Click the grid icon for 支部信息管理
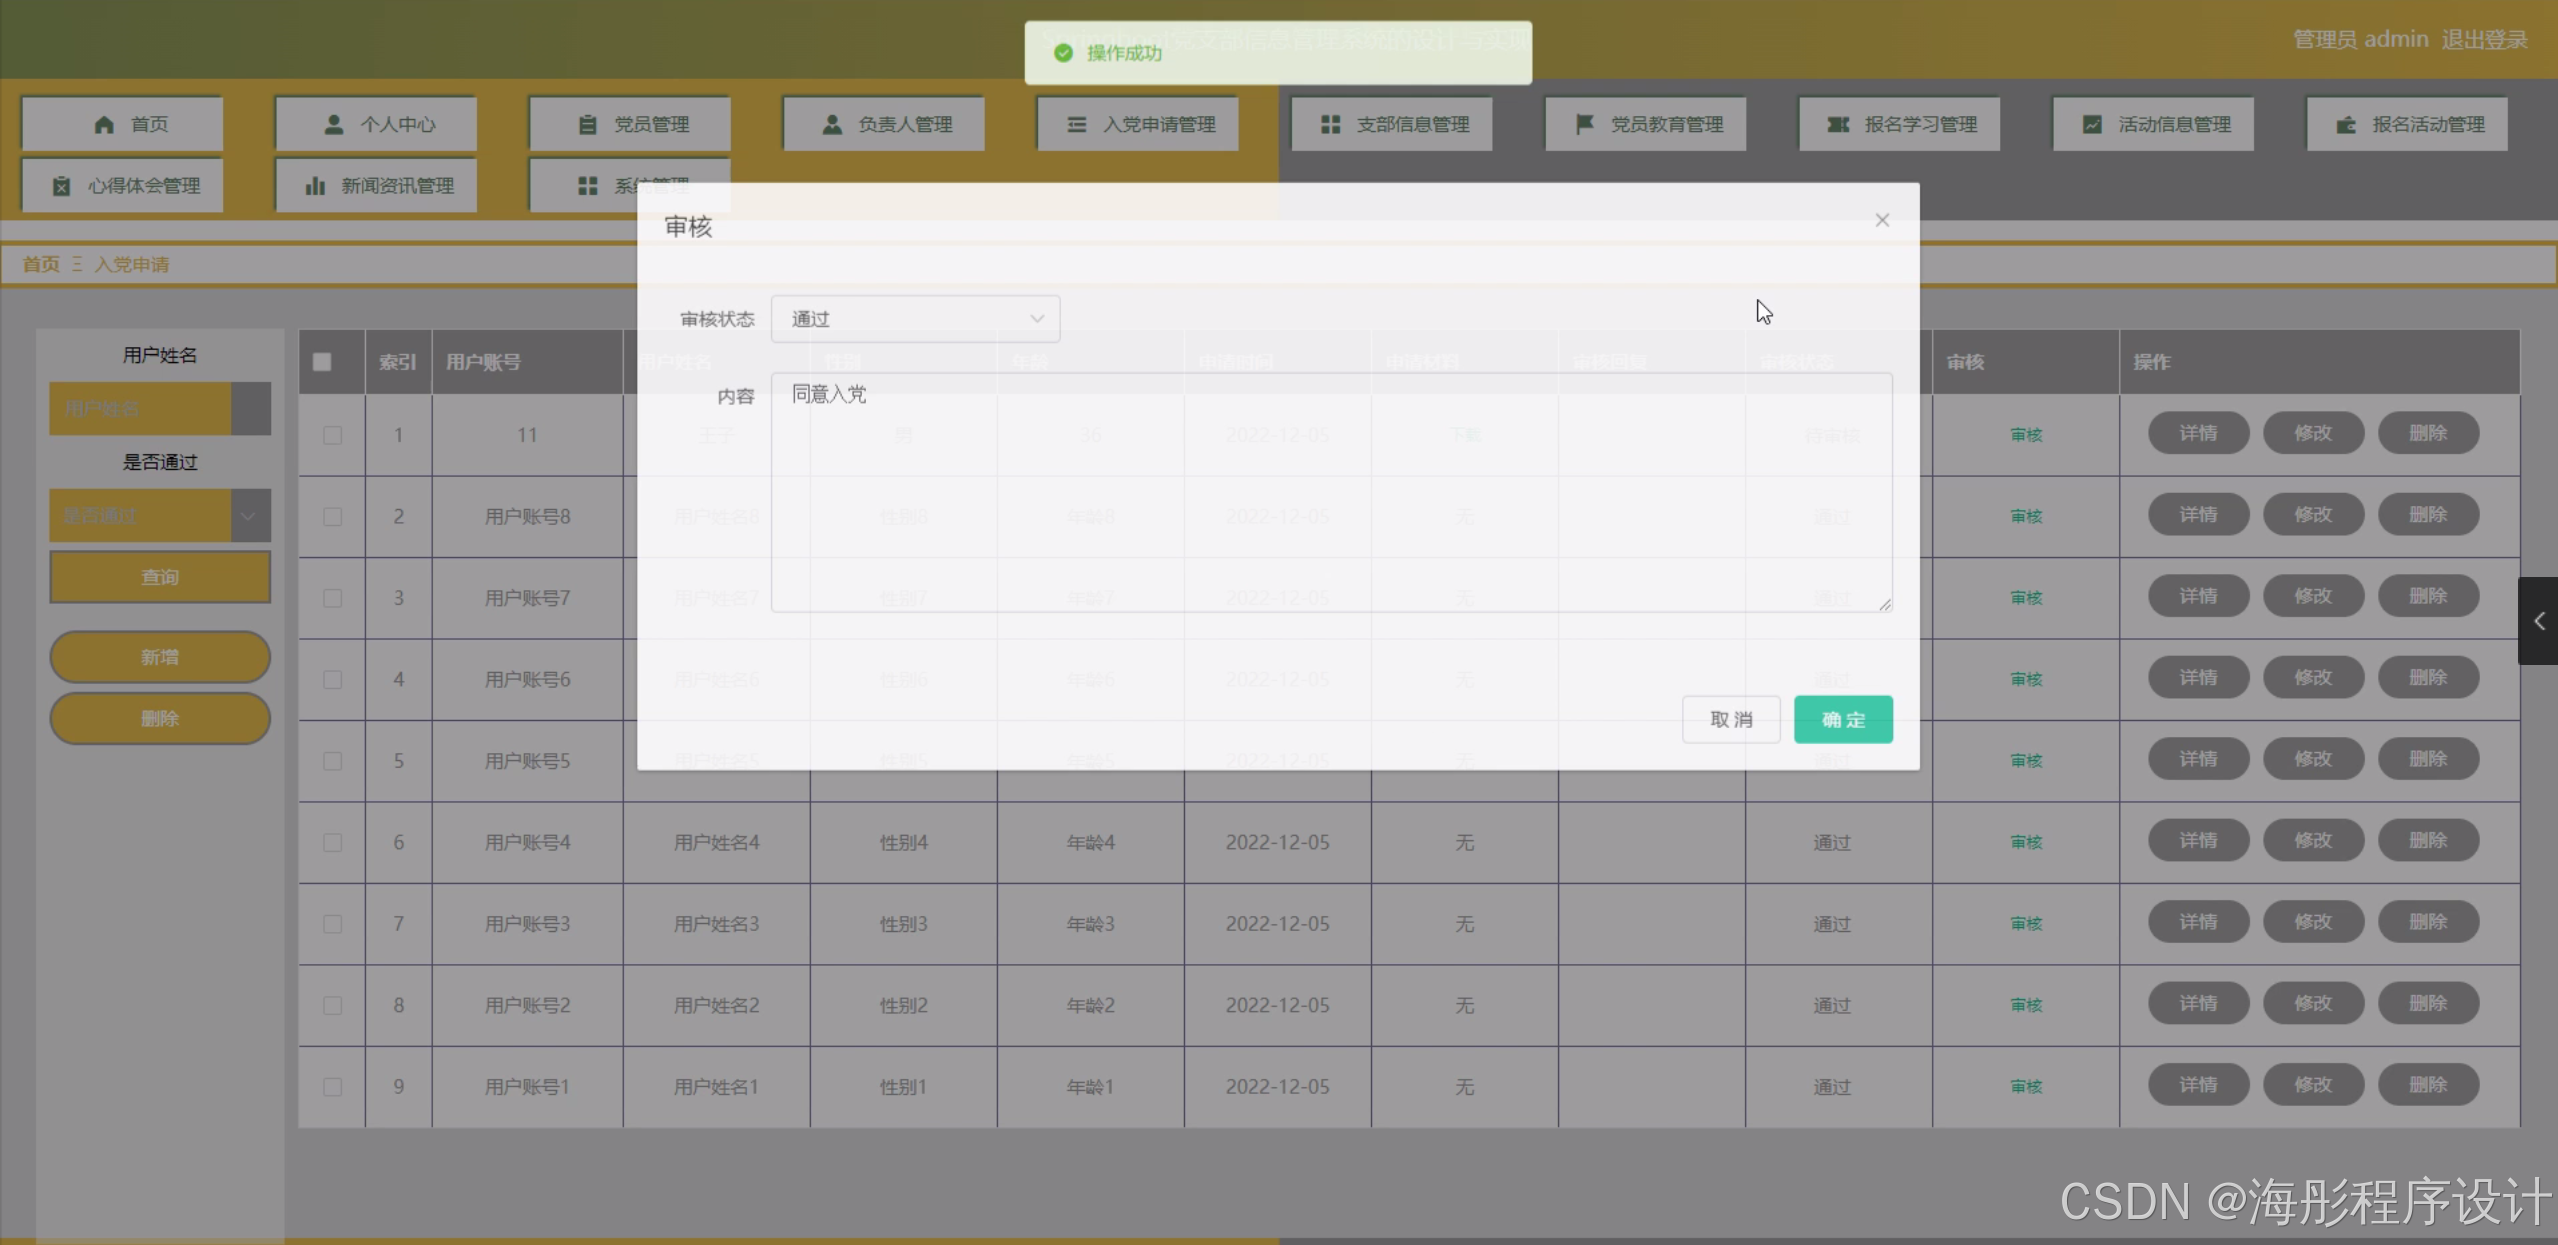This screenshot has width=2558, height=1245. pos(1330,124)
